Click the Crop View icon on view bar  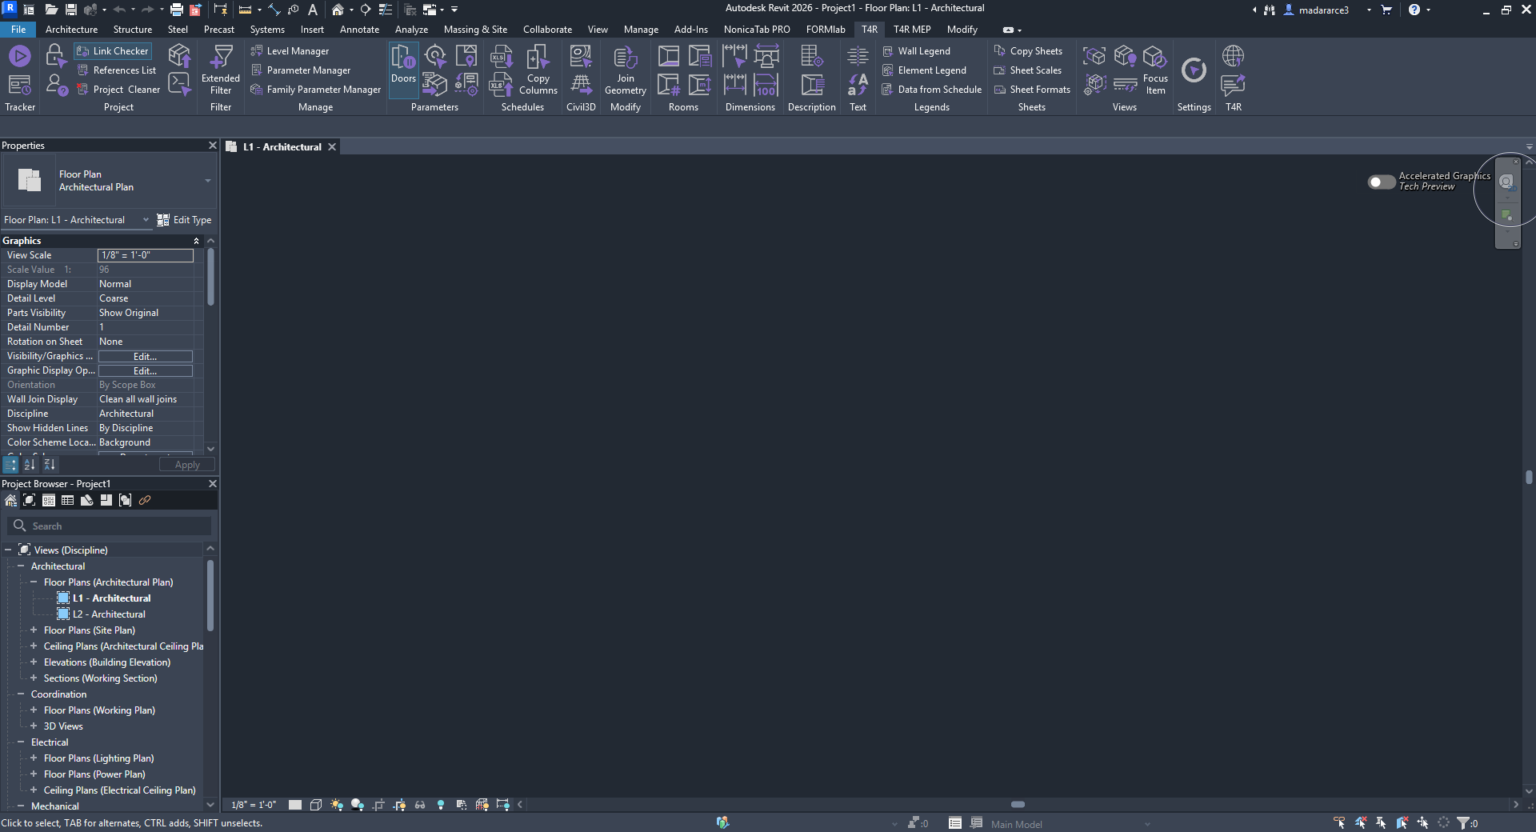(x=378, y=804)
